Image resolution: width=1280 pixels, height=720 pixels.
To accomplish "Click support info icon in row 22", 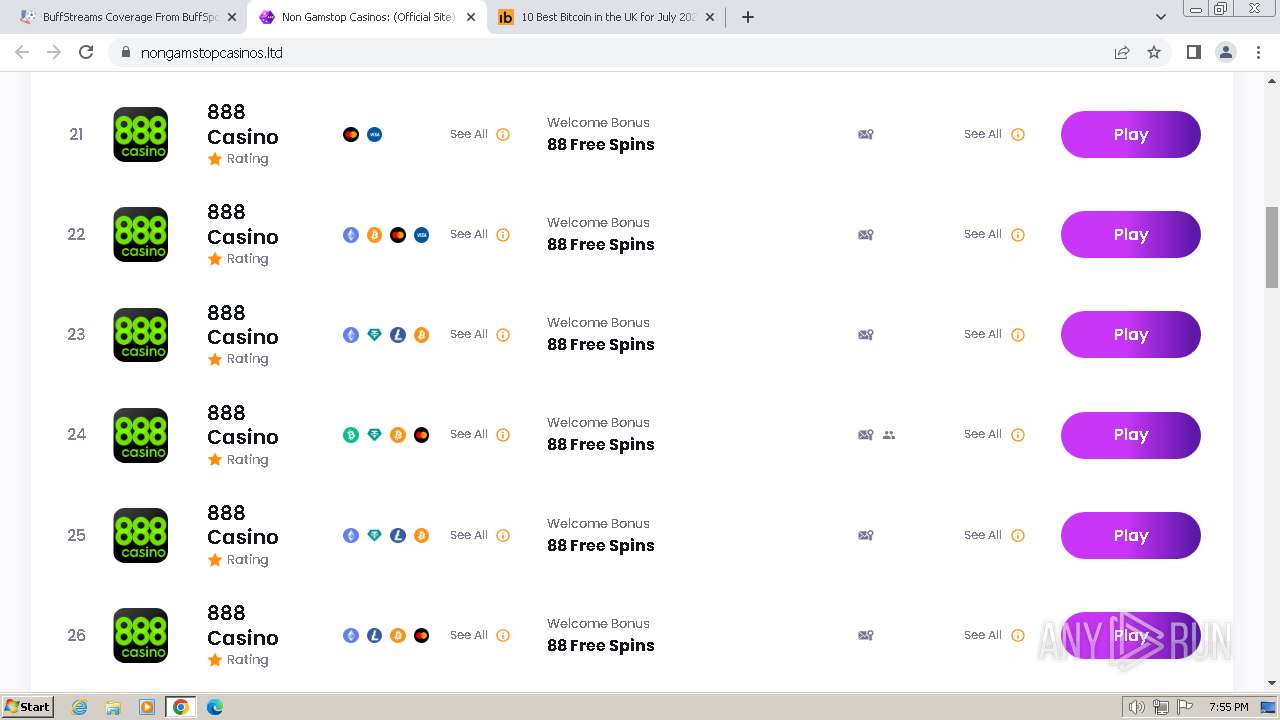I will coord(1018,235).
